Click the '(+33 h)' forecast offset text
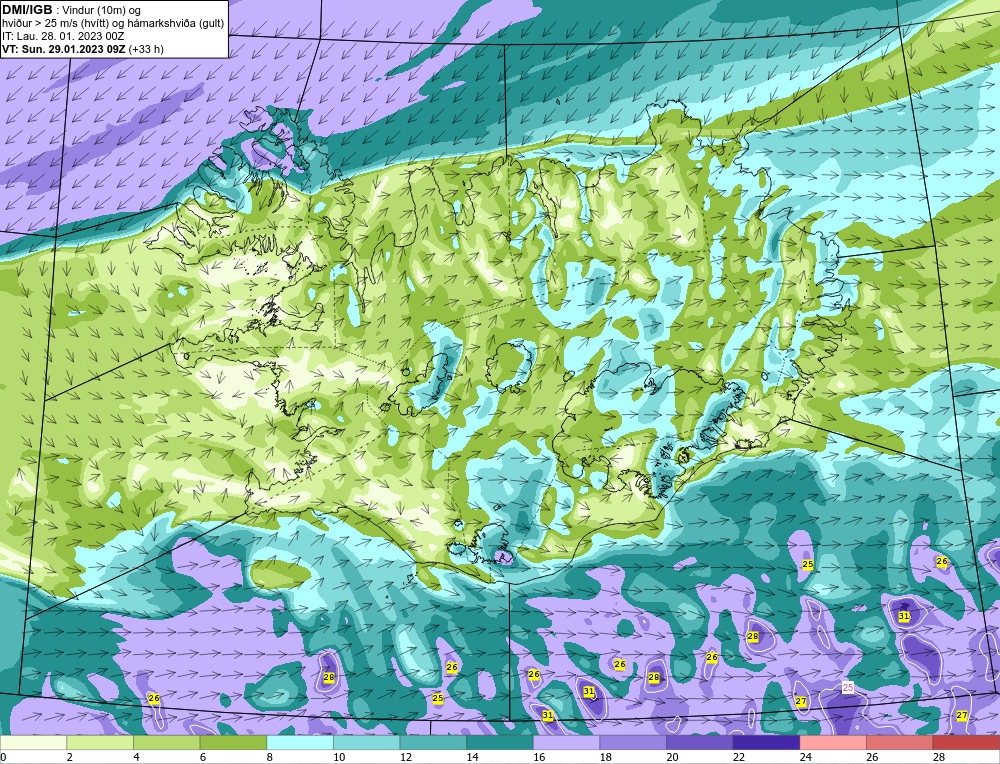The width and height of the screenshot is (1000, 764). pos(146,49)
